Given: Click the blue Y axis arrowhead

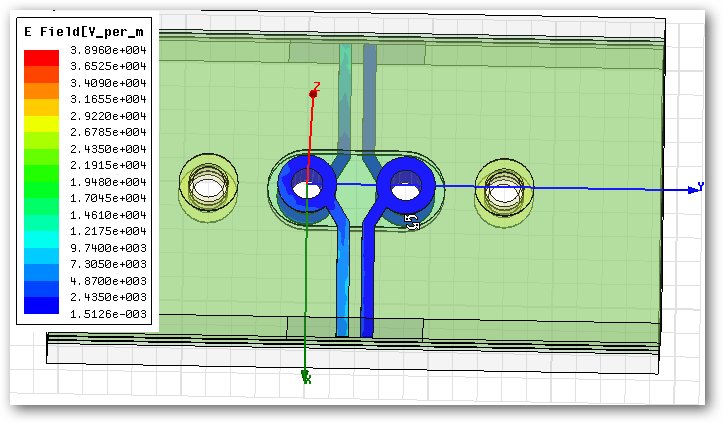Looking at the screenshot, I should 693,190.
